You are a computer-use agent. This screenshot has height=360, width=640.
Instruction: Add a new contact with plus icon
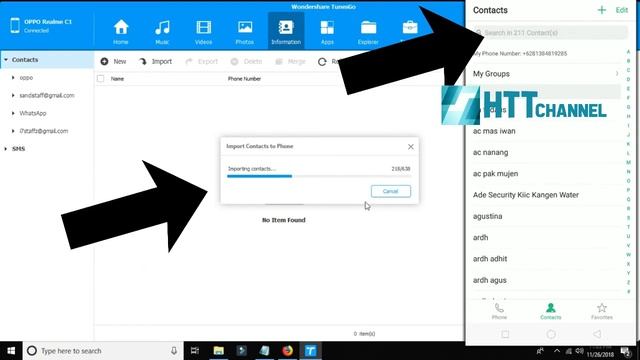[x=602, y=10]
